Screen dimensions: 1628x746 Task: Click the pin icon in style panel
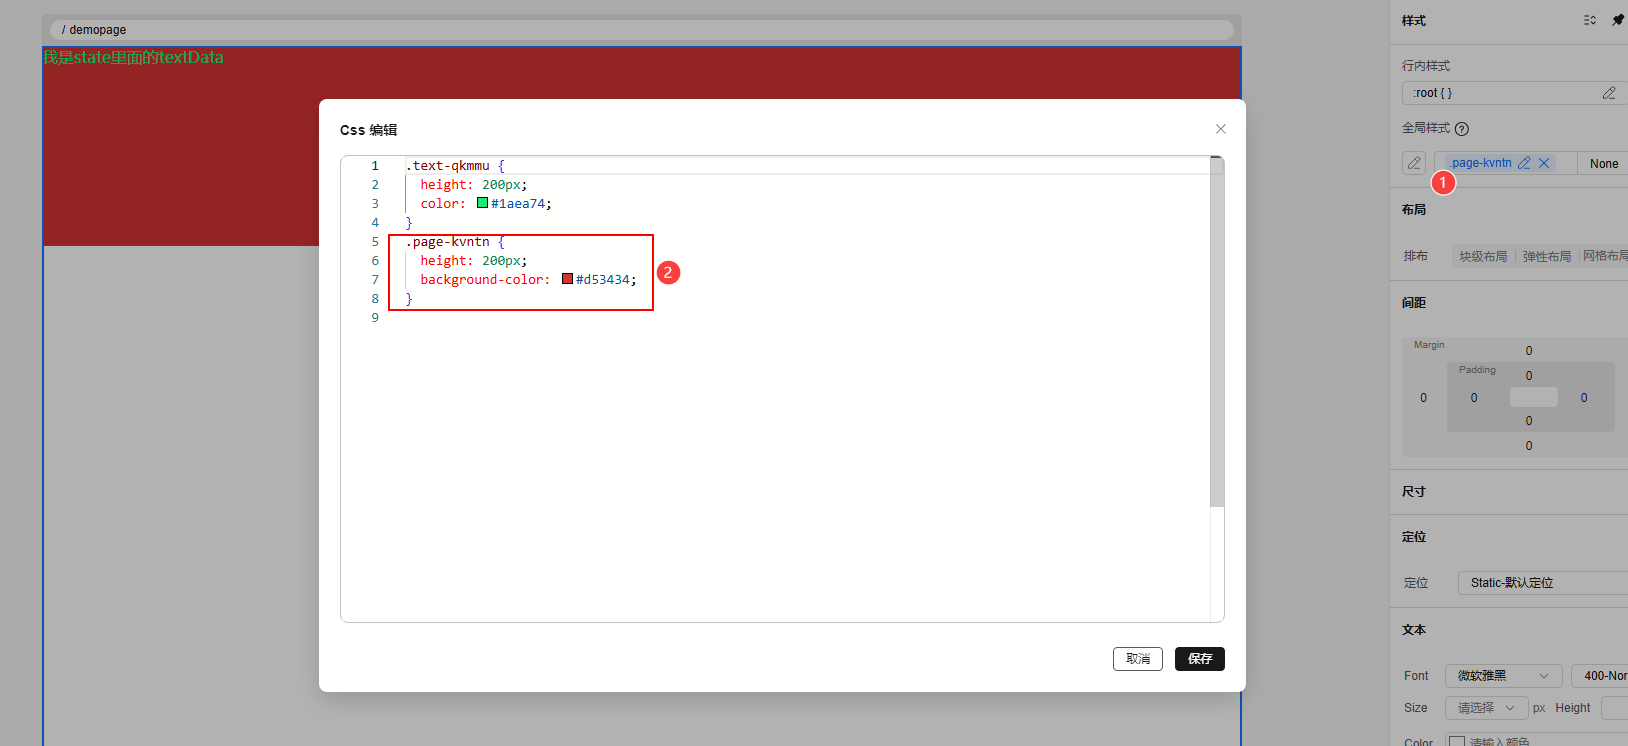tap(1617, 20)
